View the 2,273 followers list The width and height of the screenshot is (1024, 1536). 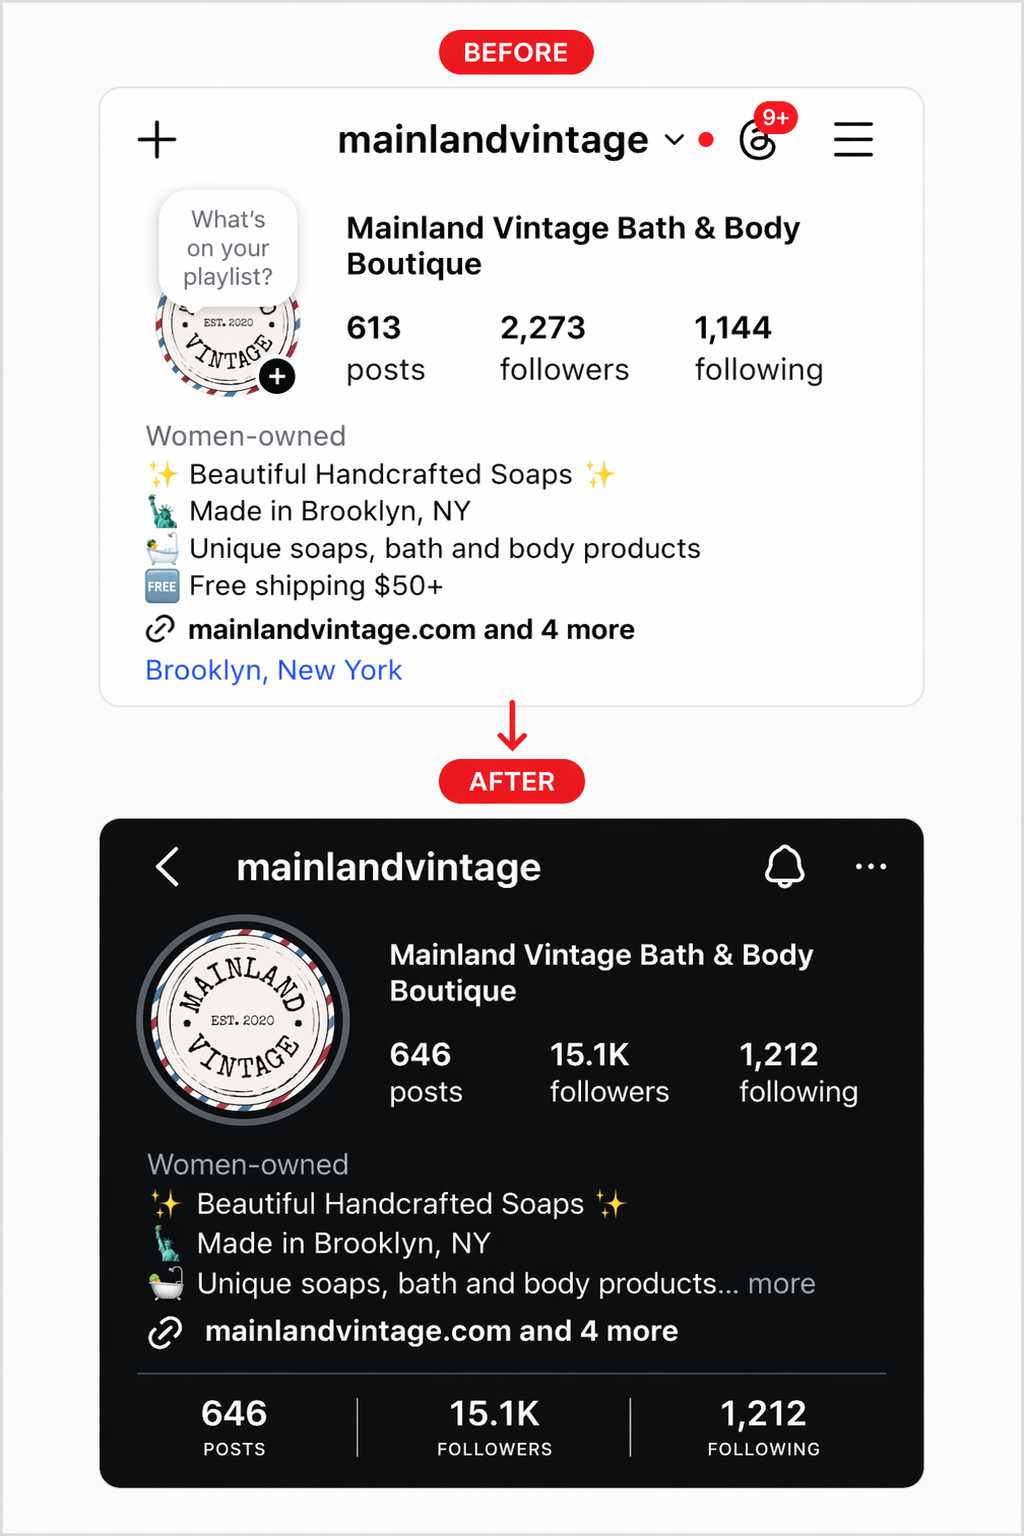tap(564, 348)
